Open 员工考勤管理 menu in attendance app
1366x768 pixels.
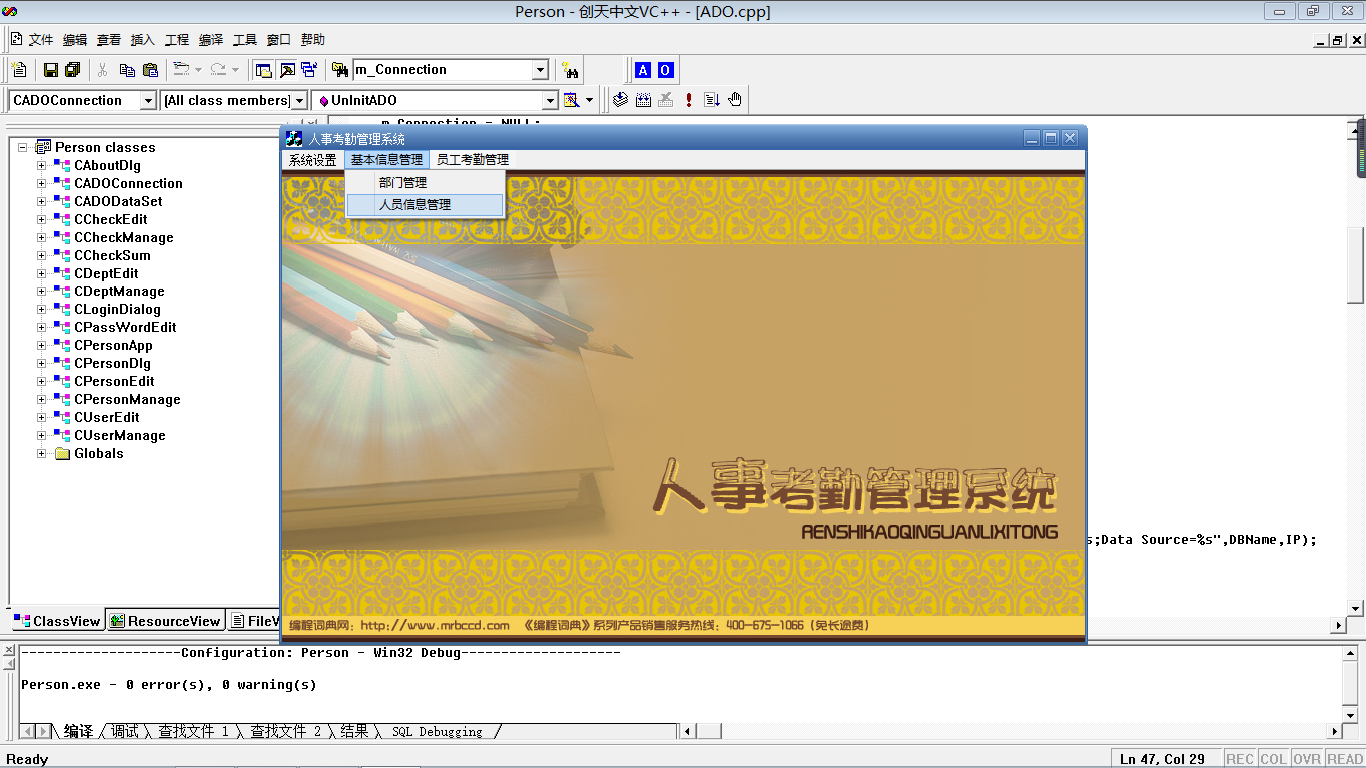tap(473, 160)
